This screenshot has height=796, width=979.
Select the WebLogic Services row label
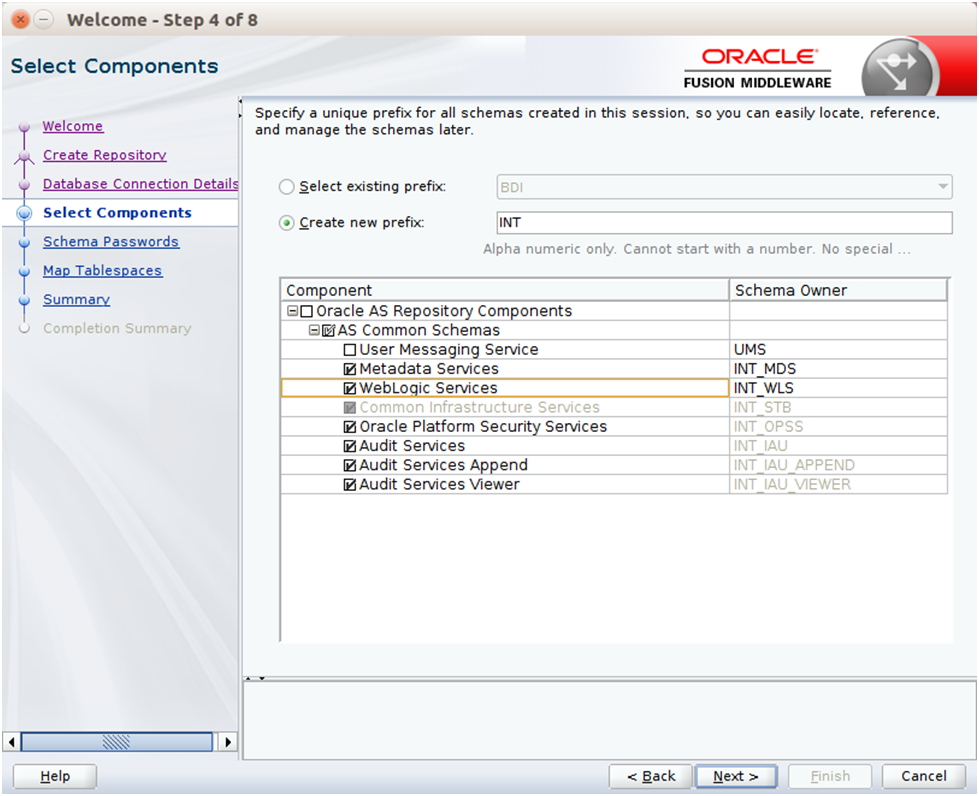(428, 388)
